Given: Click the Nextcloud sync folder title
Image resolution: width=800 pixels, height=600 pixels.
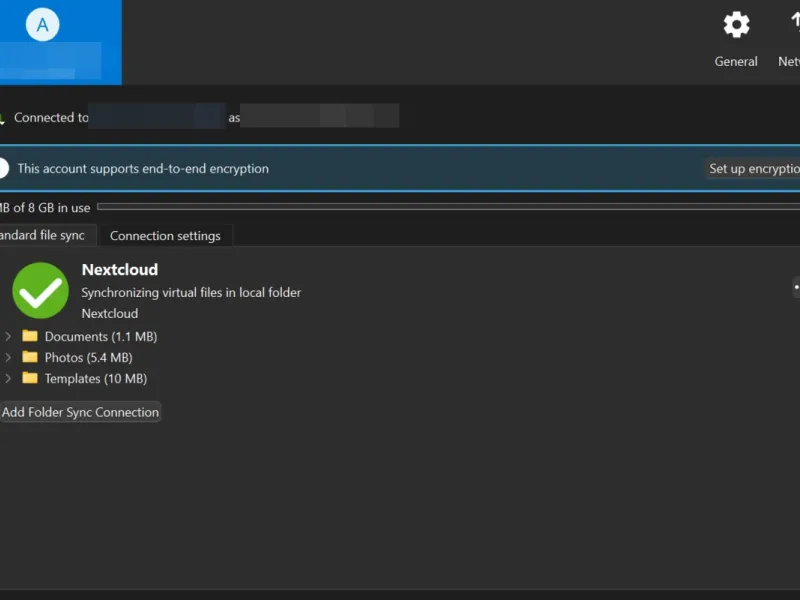Looking at the screenshot, I should point(120,269).
